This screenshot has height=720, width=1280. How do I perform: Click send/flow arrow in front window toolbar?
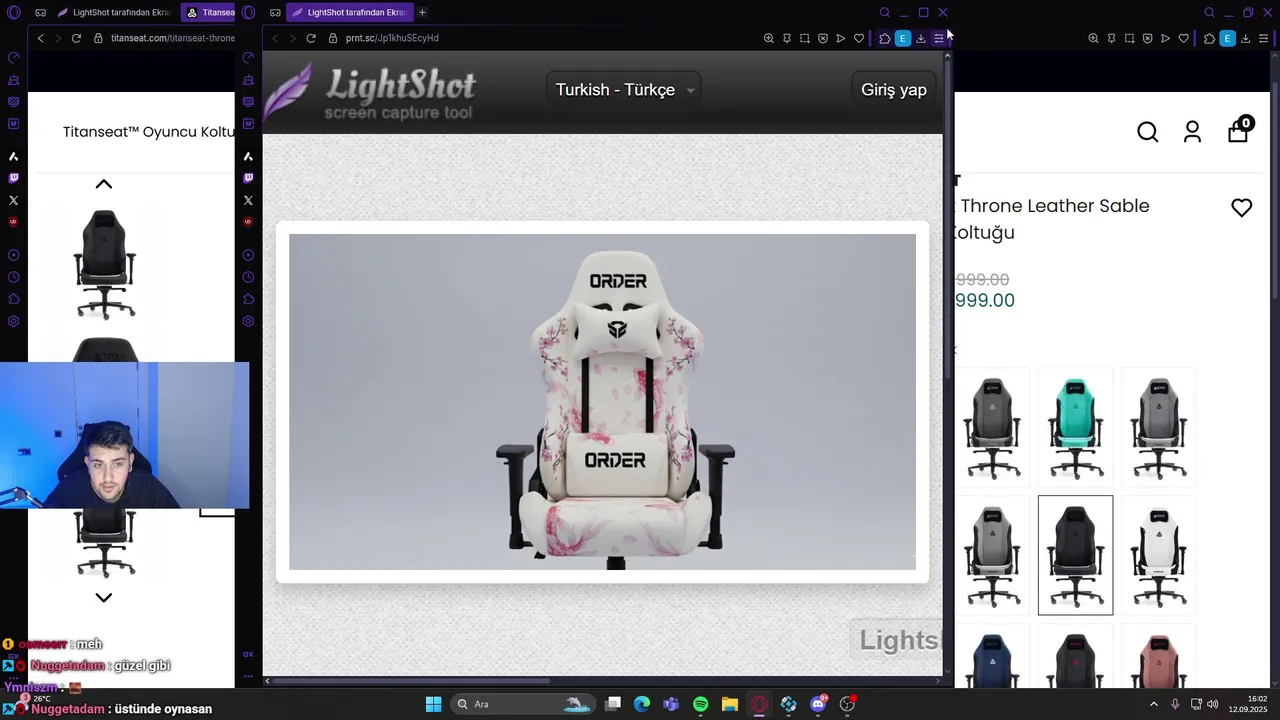841,38
